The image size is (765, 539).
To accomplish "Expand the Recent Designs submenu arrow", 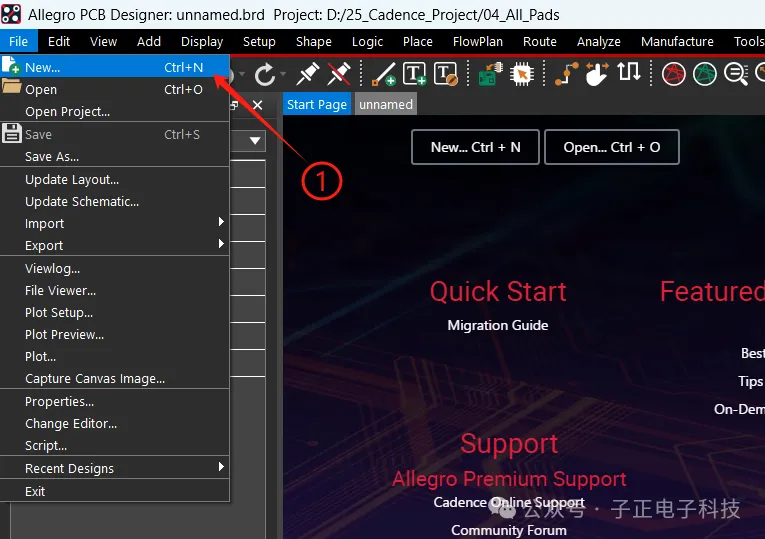I will tap(221, 467).
